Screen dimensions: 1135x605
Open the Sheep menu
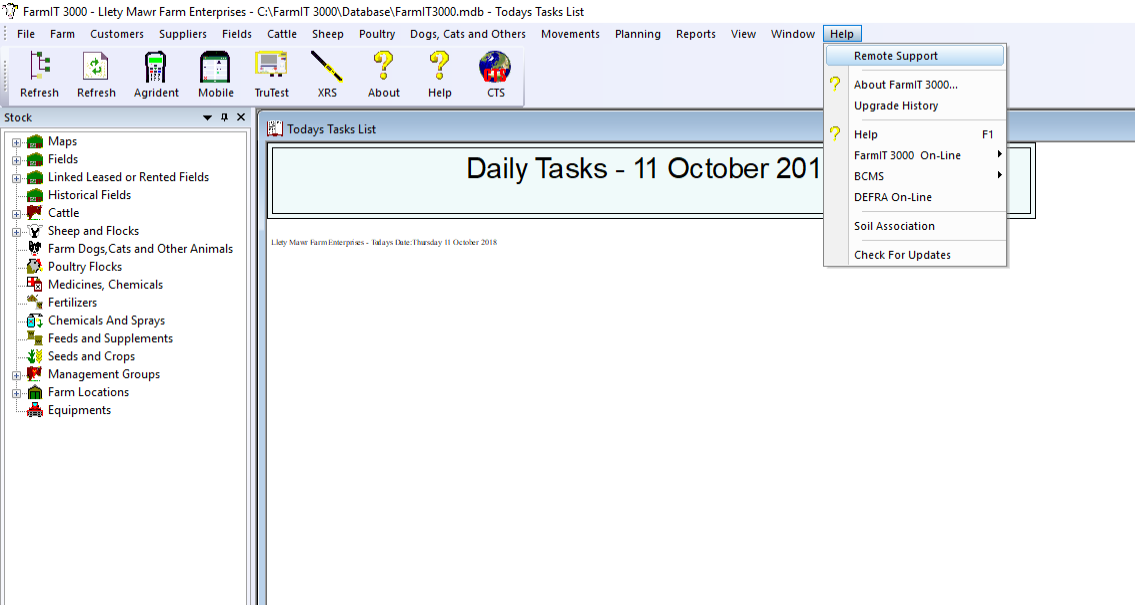(328, 34)
